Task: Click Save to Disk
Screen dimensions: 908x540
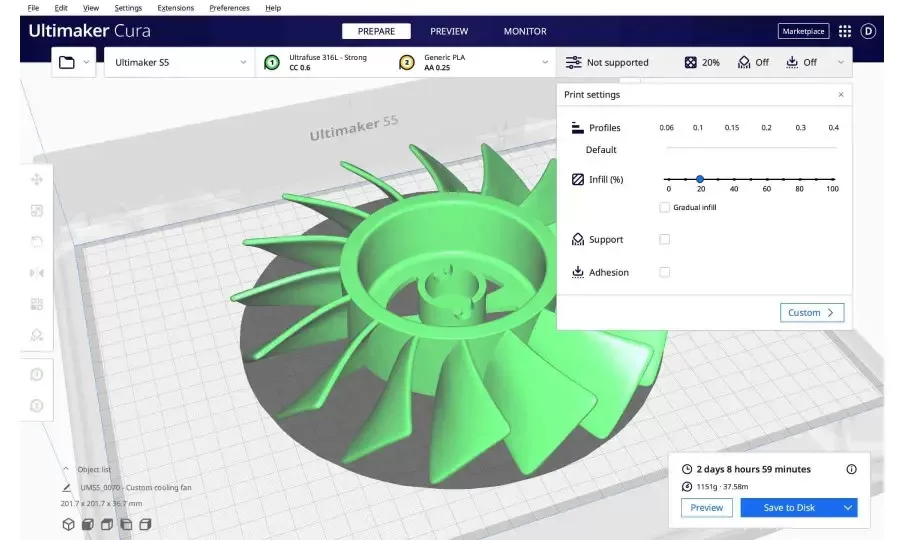Action: (x=789, y=508)
